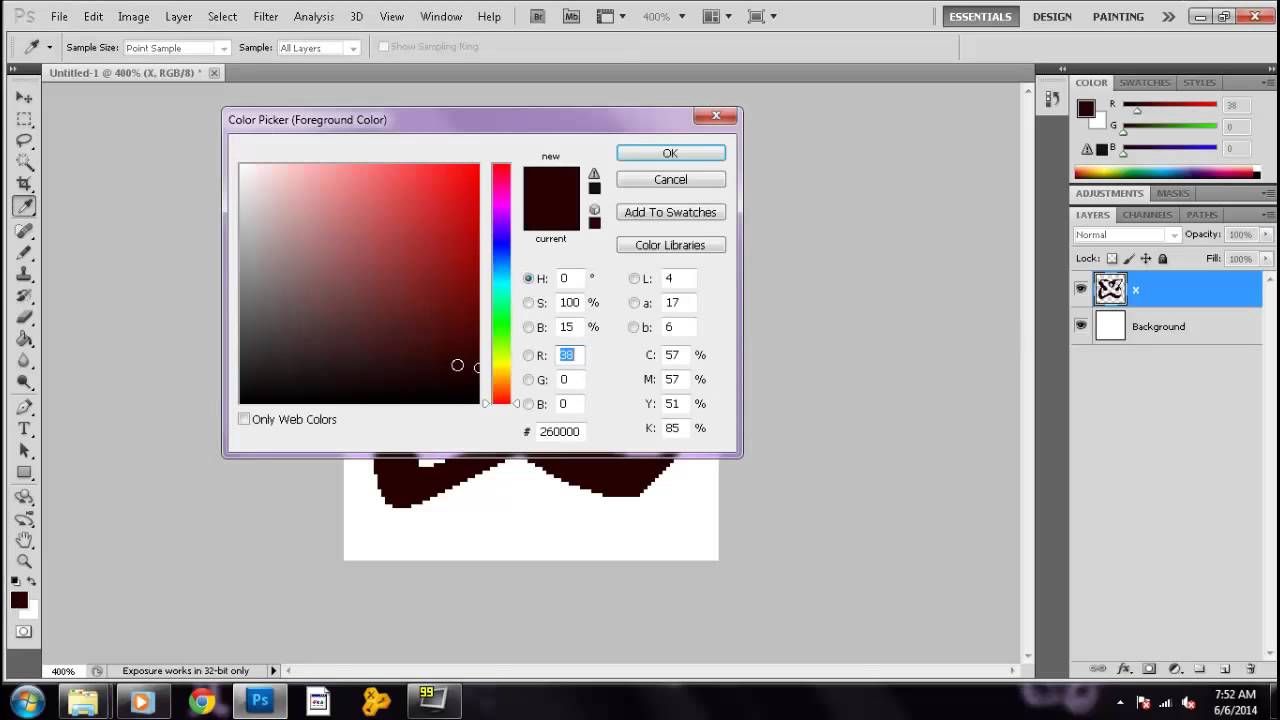
Task: Click the Add layer mask icon
Action: coord(1150,668)
